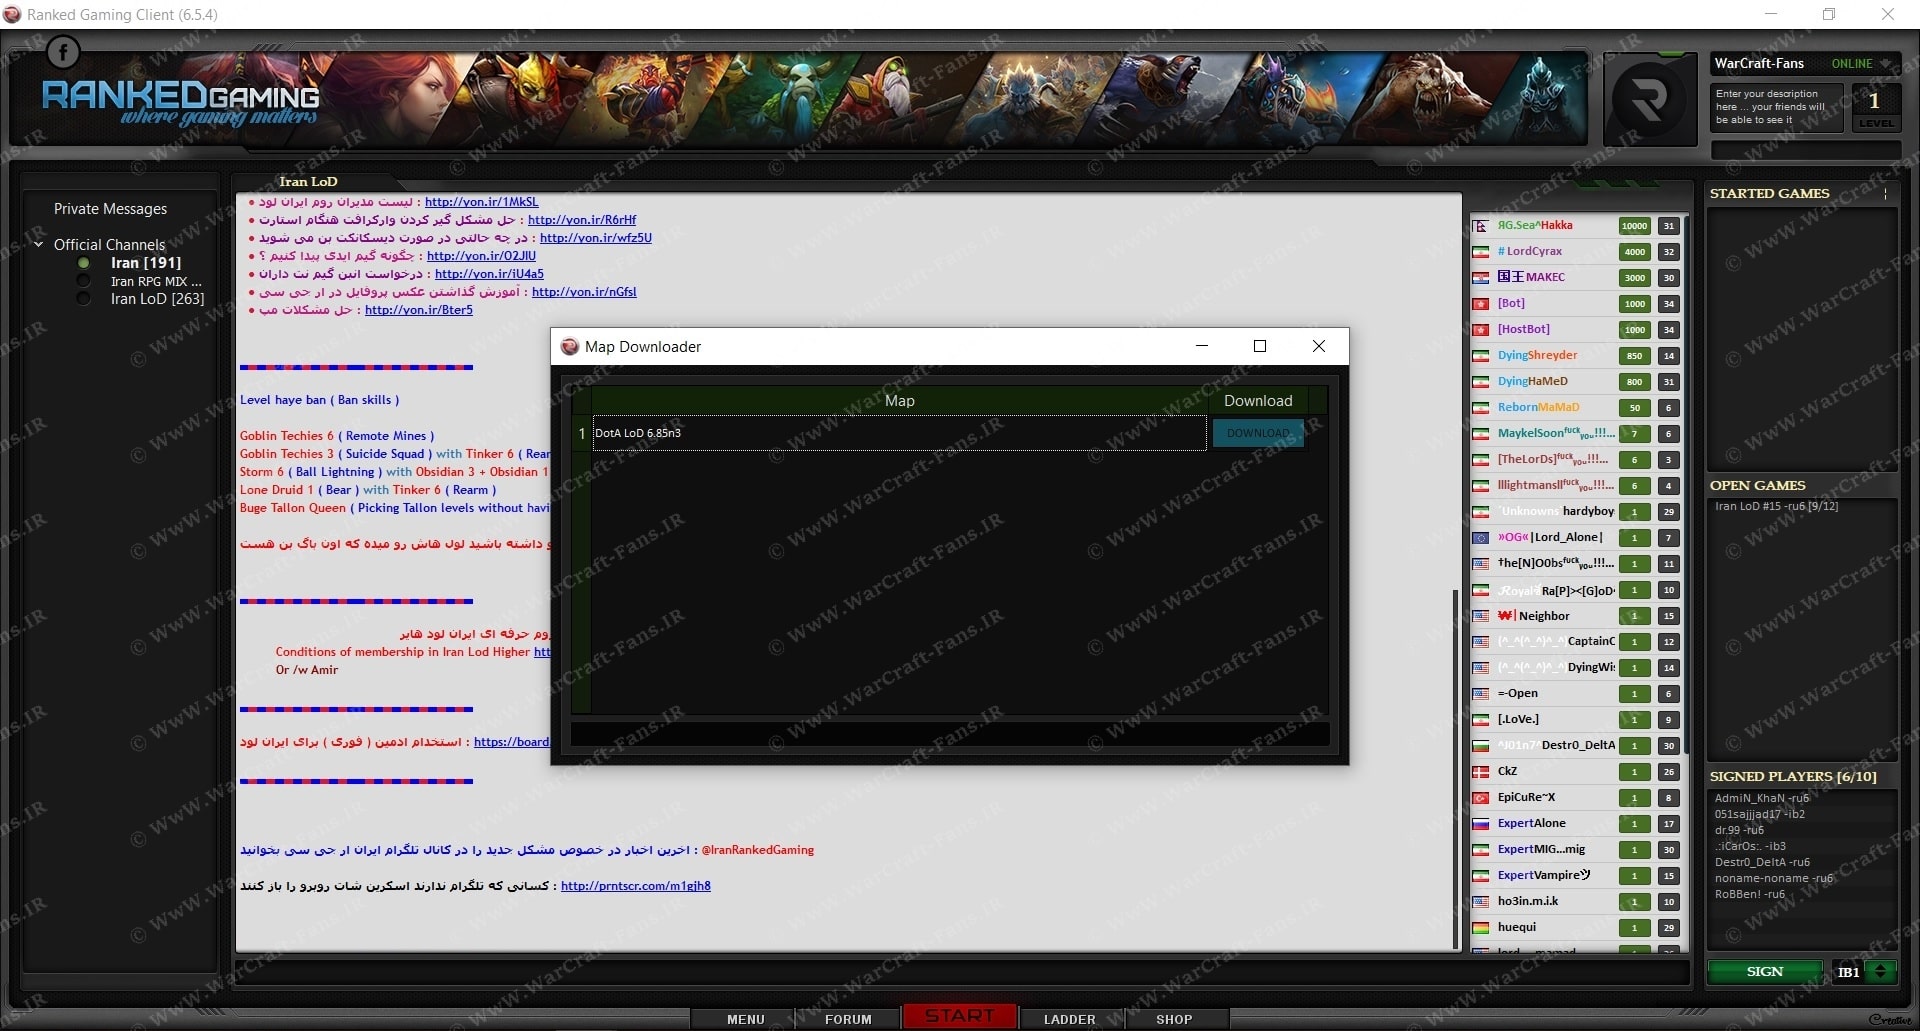The image size is (1920, 1031).
Task: Click the green SIGN button
Action: pyautogui.click(x=1764, y=971)
